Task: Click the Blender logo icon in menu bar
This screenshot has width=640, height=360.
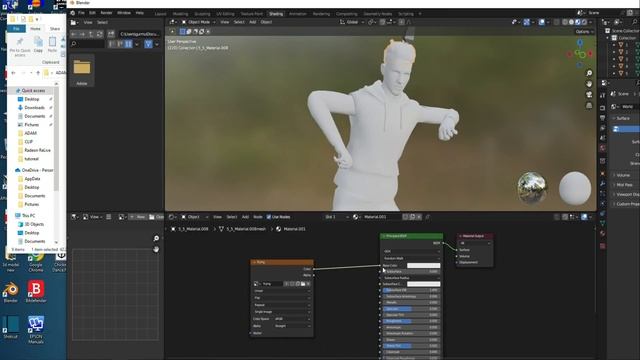Action: click(x=73, y=13)
